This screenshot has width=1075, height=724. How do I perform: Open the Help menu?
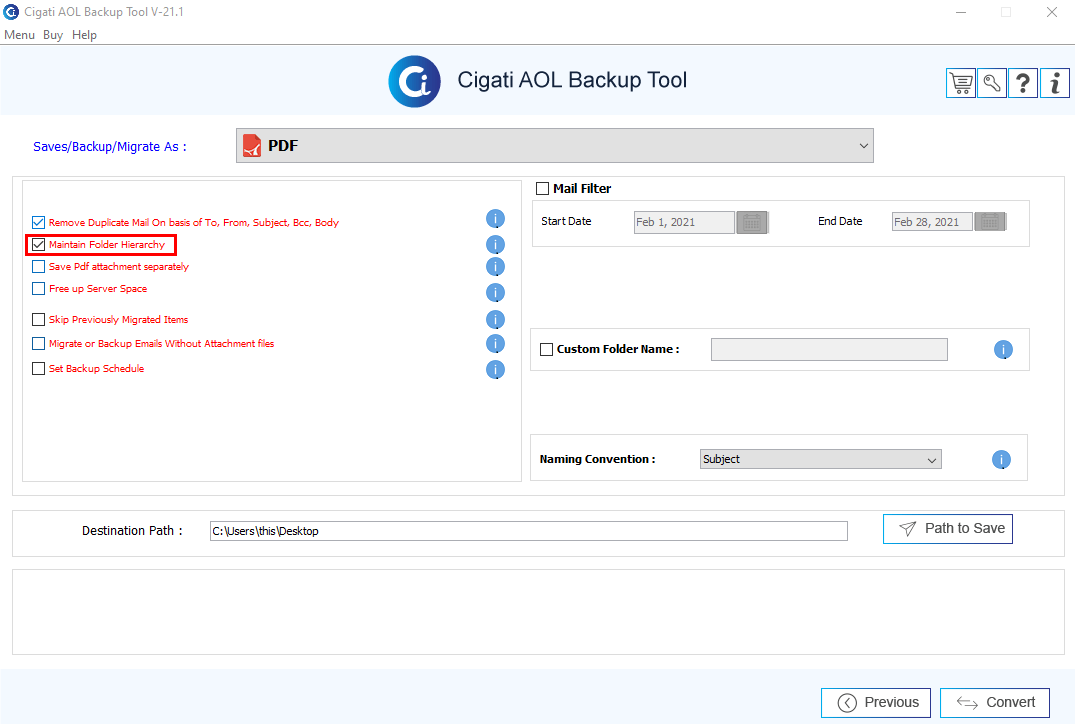point(84,35)
